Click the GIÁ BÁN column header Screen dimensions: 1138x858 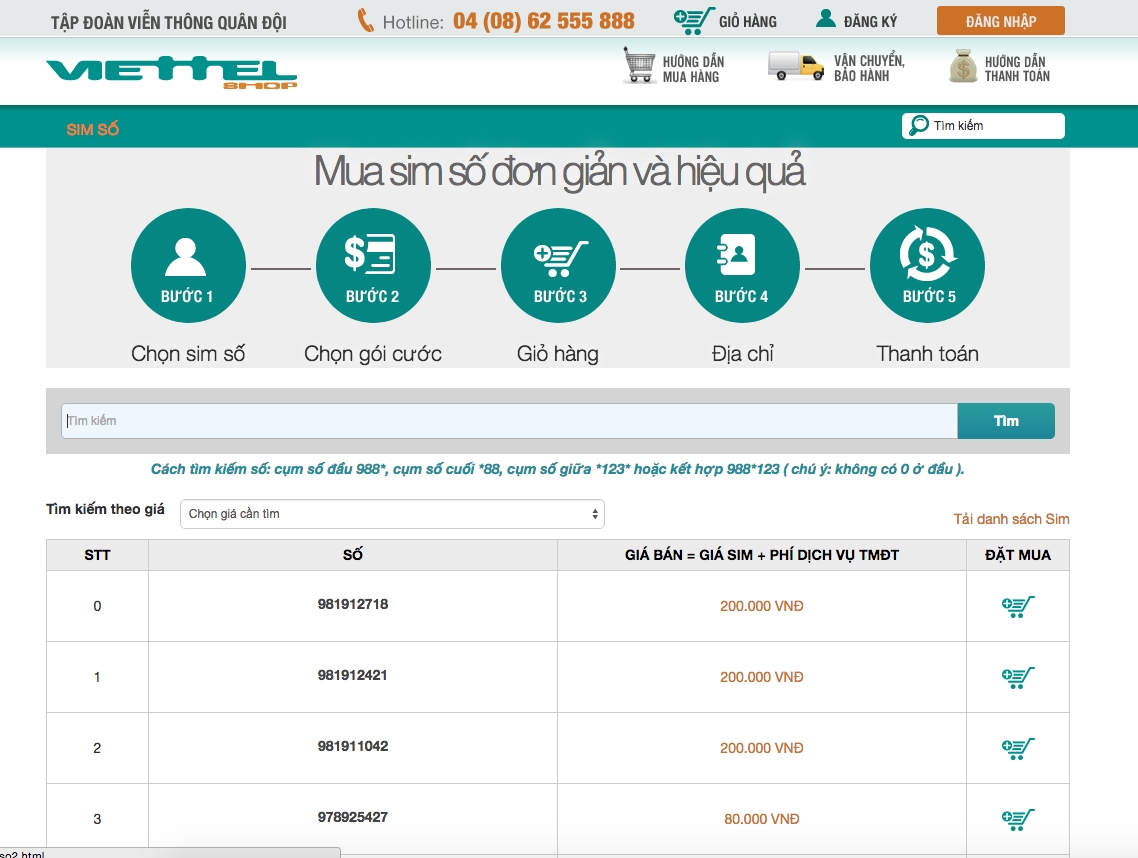pyautogui.click(x=762, y=555)
